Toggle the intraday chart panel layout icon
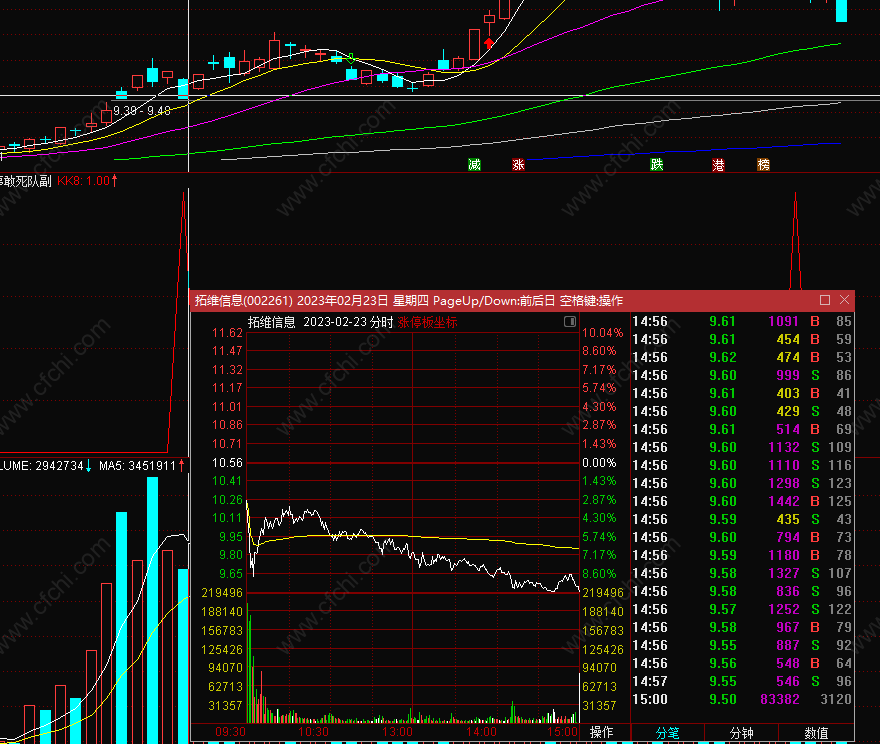This screenshot has height=744, width=880. point(570,322)
